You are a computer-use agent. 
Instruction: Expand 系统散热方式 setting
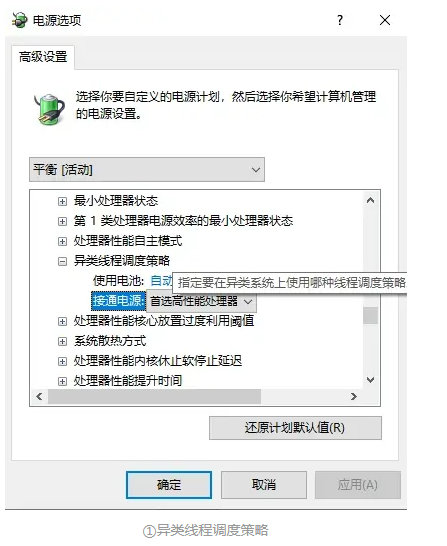point(62,341)
